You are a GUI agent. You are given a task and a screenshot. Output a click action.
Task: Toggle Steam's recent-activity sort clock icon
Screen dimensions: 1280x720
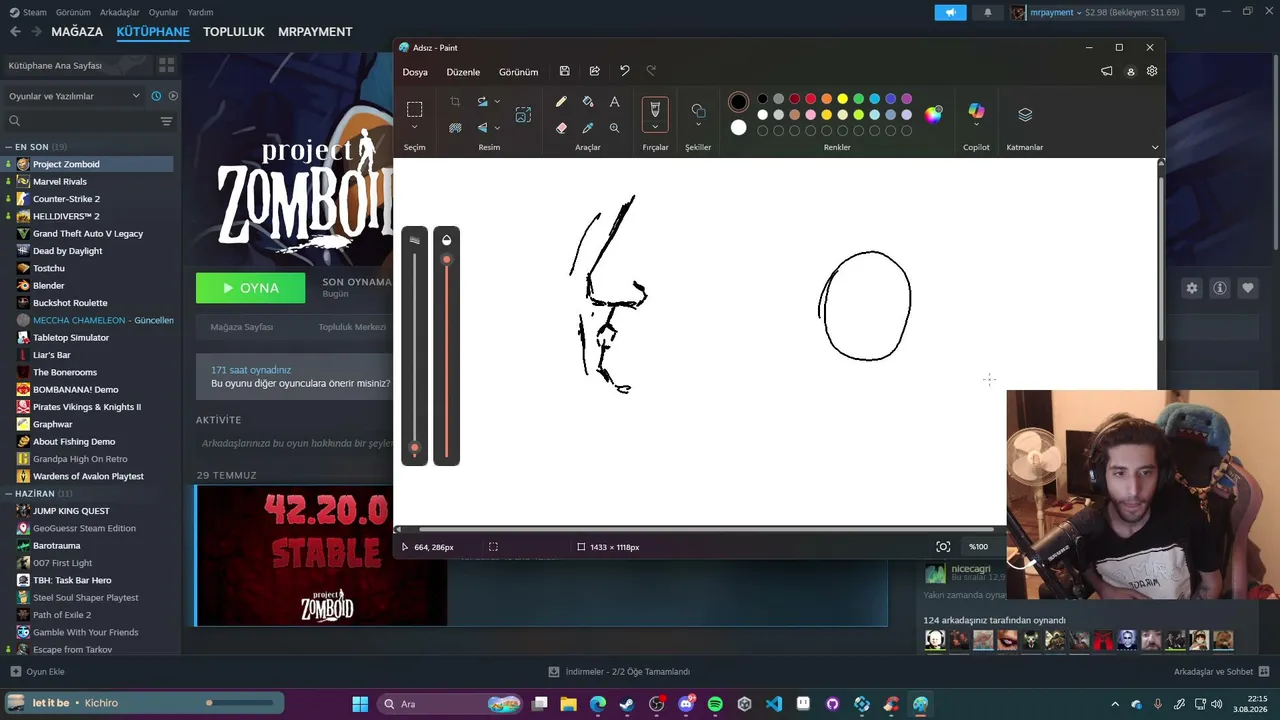tap(156, 96)
